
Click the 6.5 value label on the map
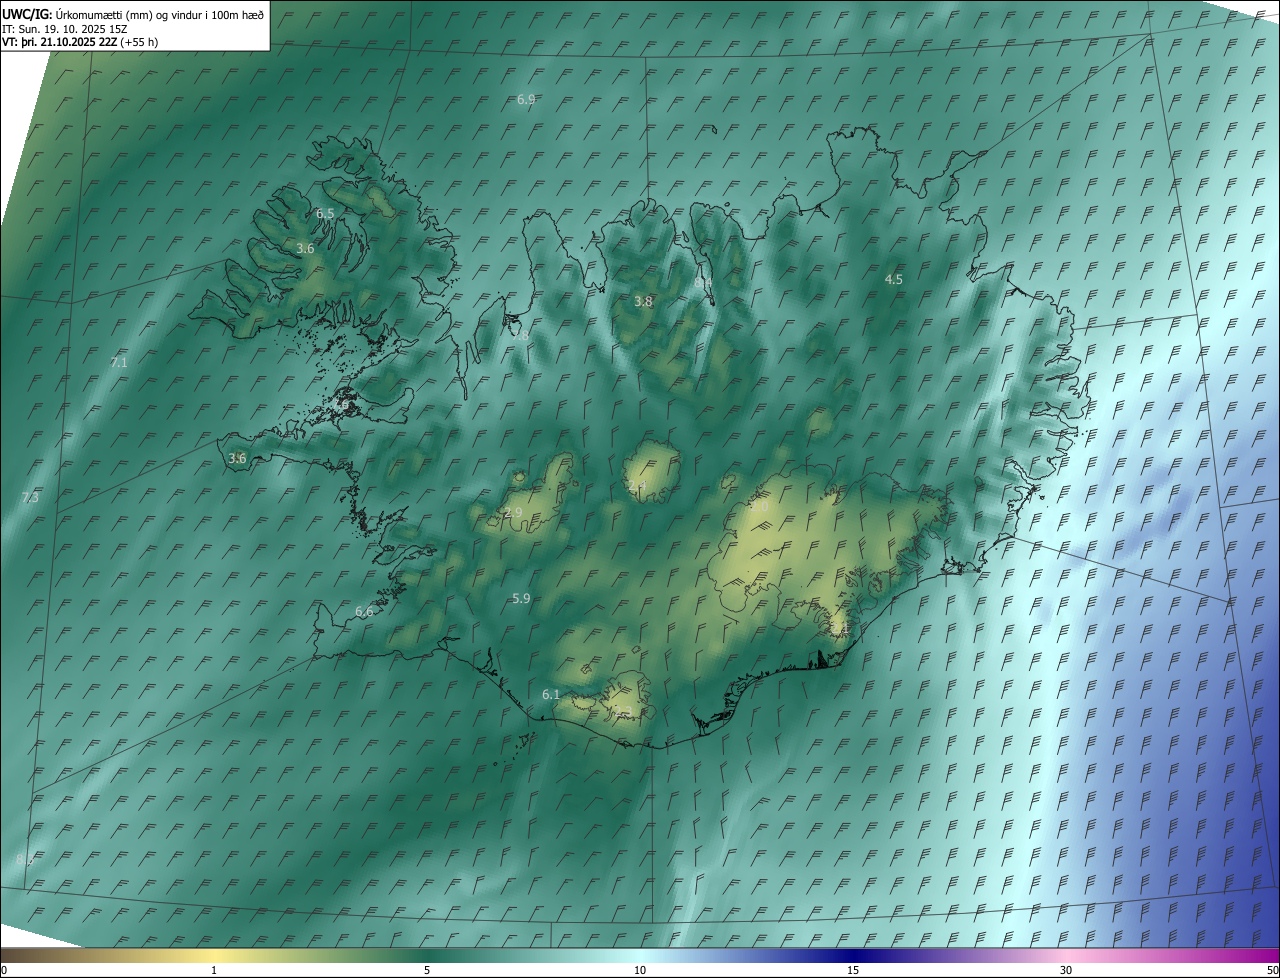coord(325,214)
